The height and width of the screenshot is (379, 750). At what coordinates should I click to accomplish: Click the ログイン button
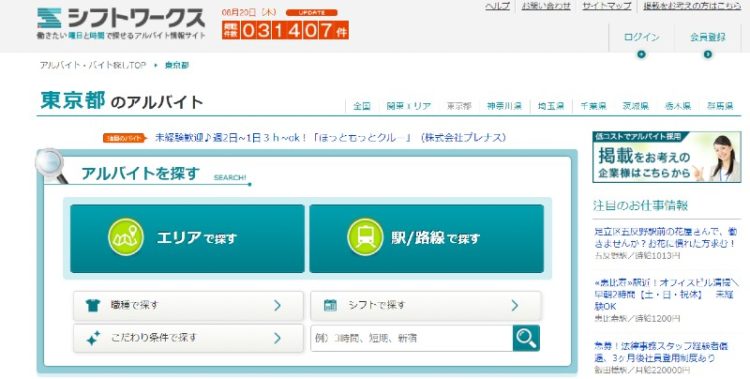[x=641, y=37]
